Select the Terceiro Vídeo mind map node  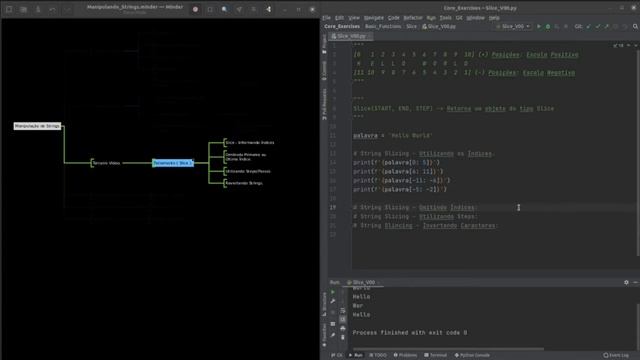(x=106, y=163)
